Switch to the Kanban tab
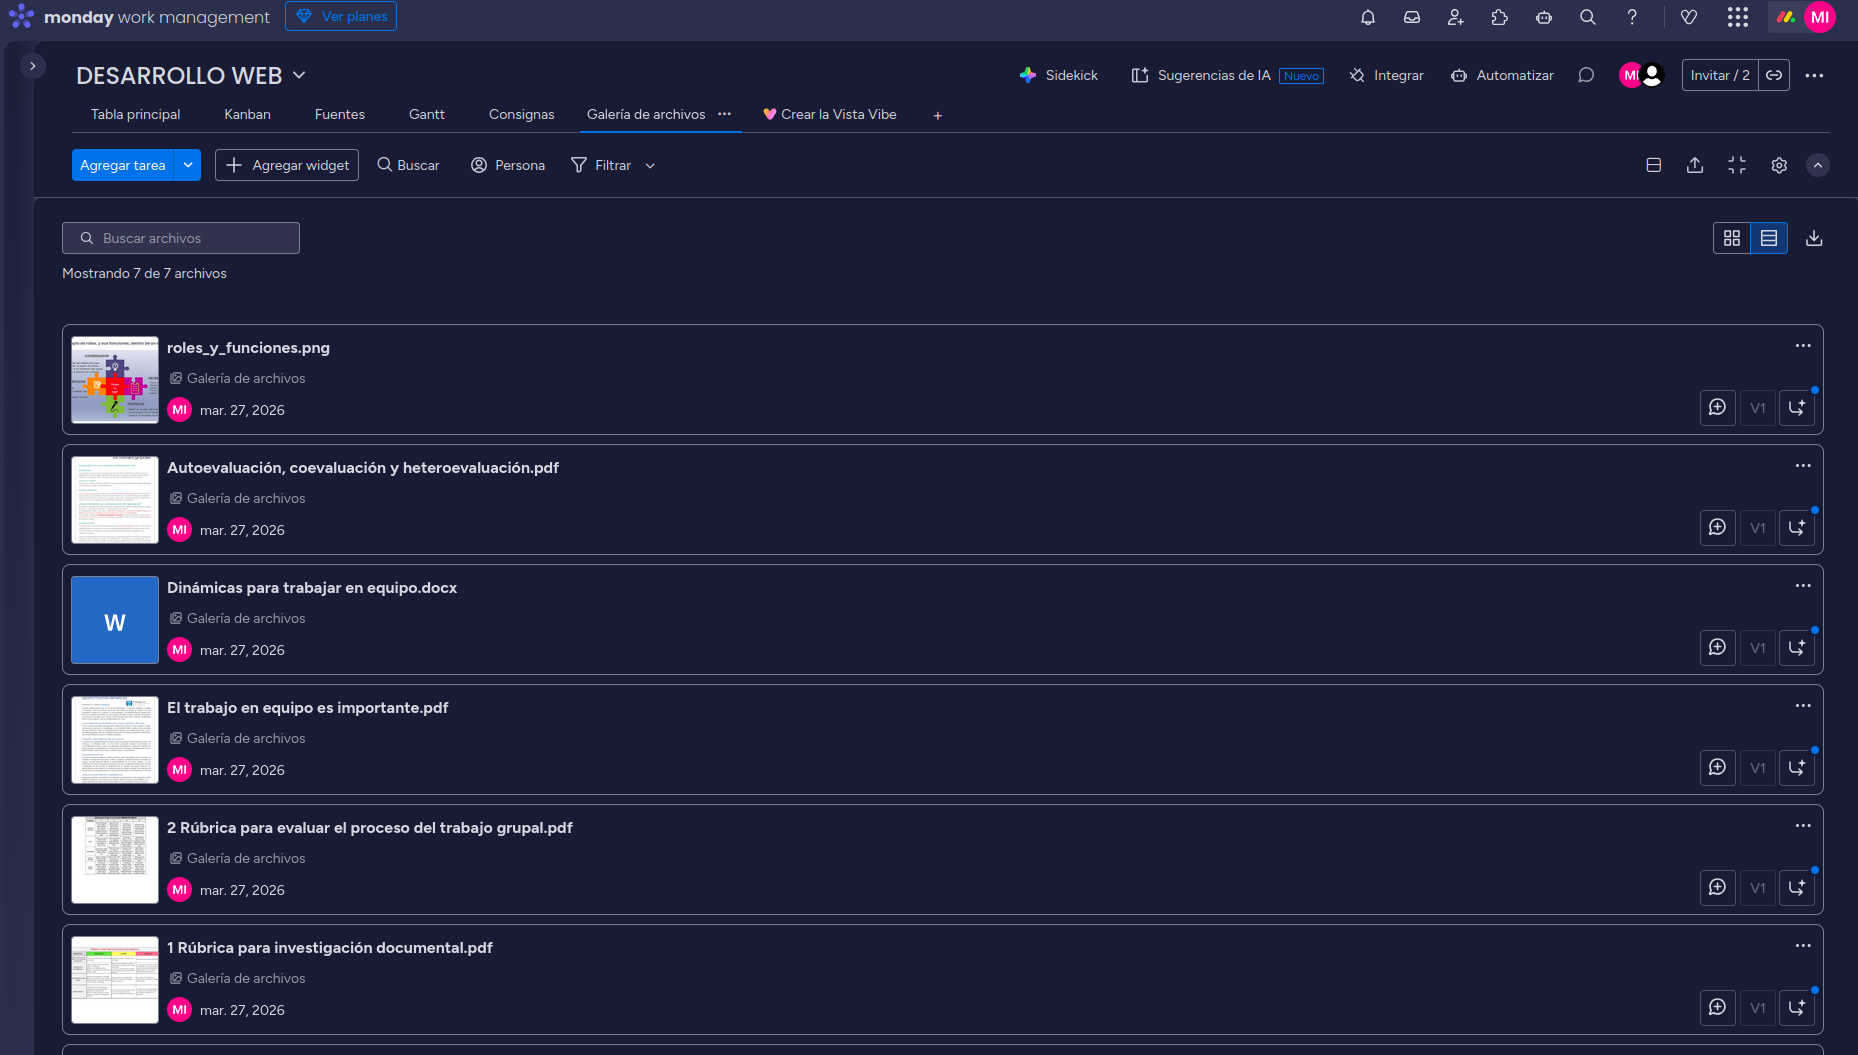The image size is (1858, 1055). pos(247,114)
